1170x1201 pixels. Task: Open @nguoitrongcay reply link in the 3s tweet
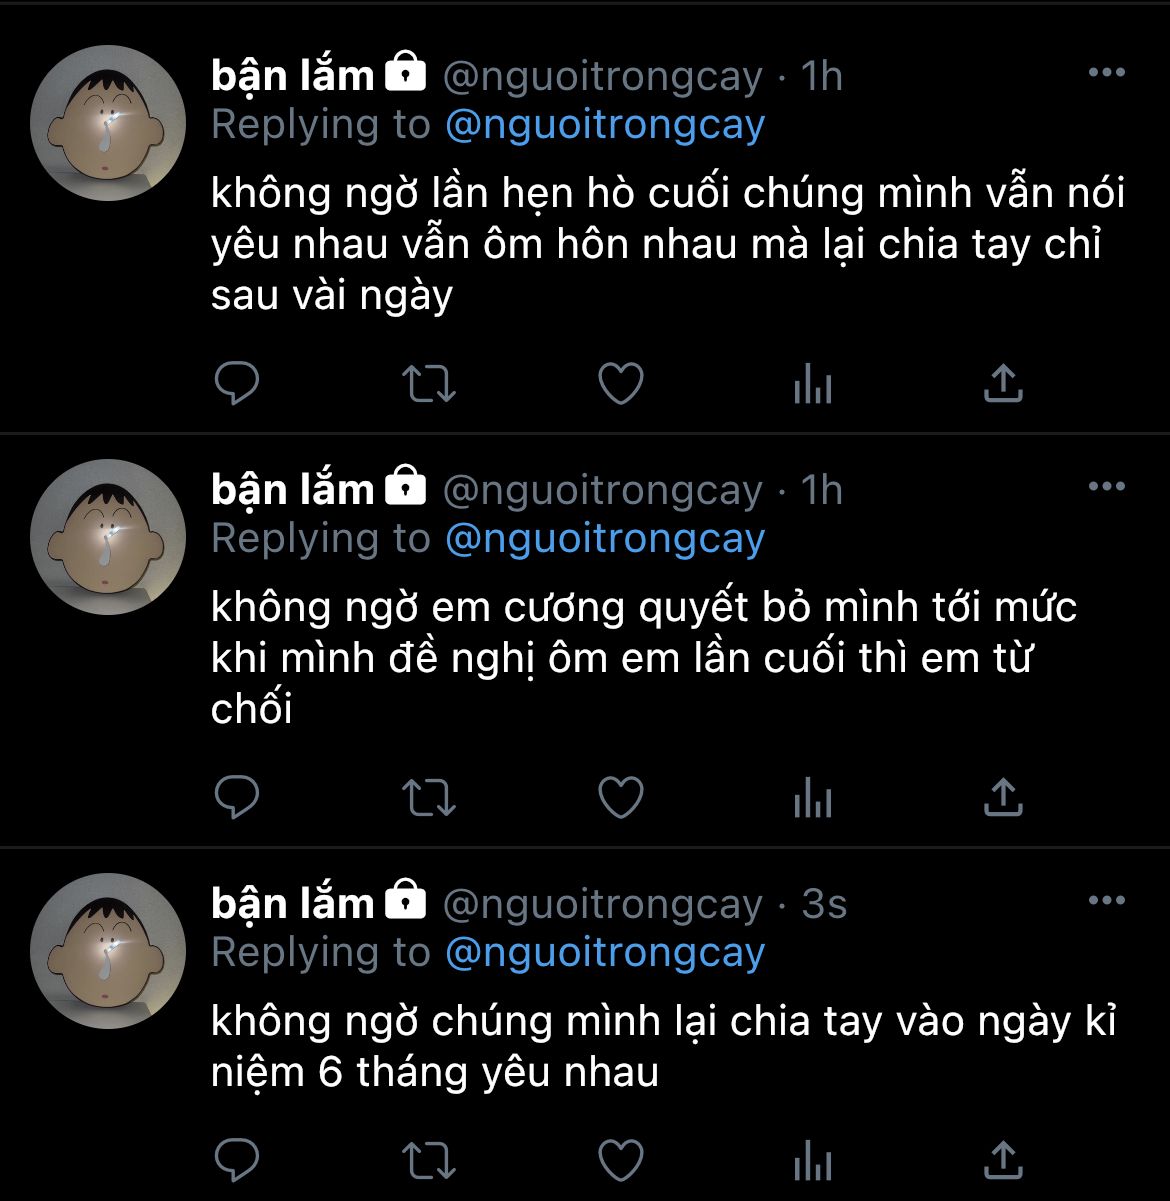click(x=605, y=954)
